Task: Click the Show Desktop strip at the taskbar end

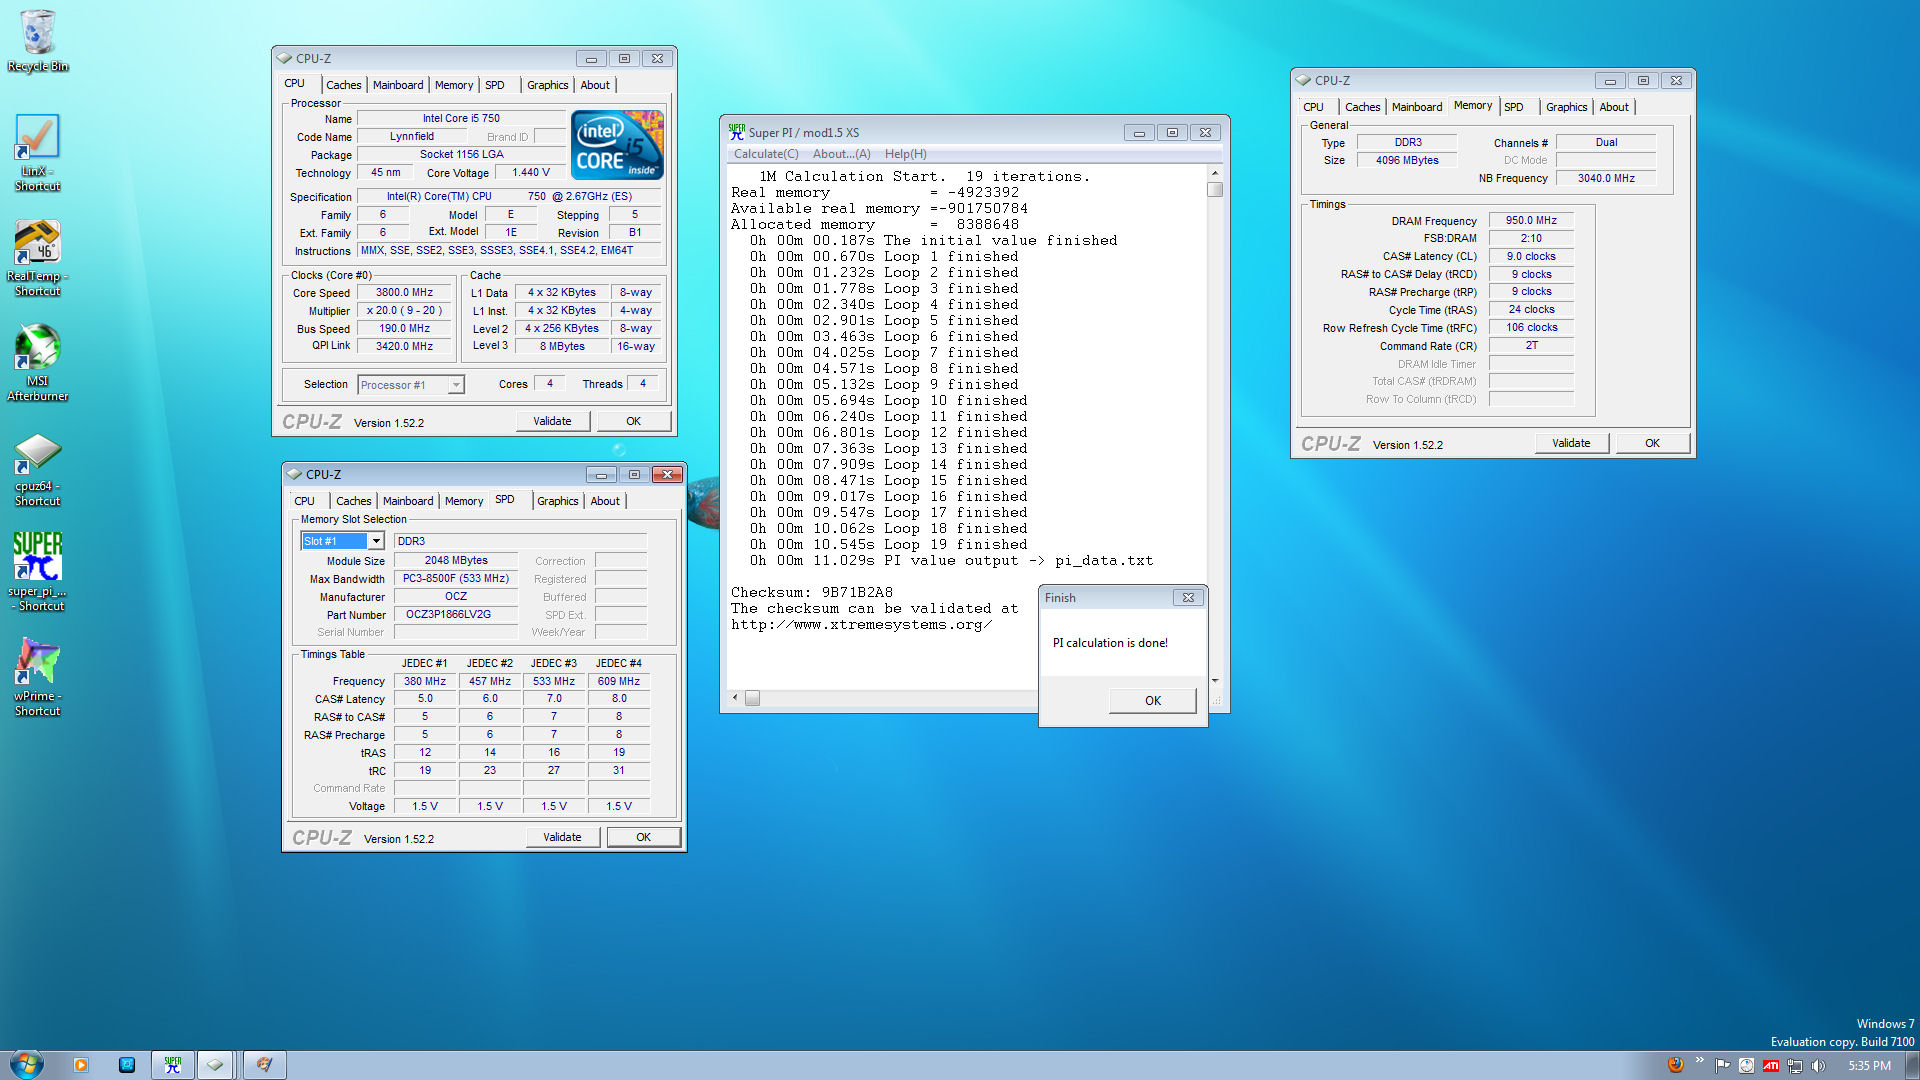Action: pos(1912,1065)
